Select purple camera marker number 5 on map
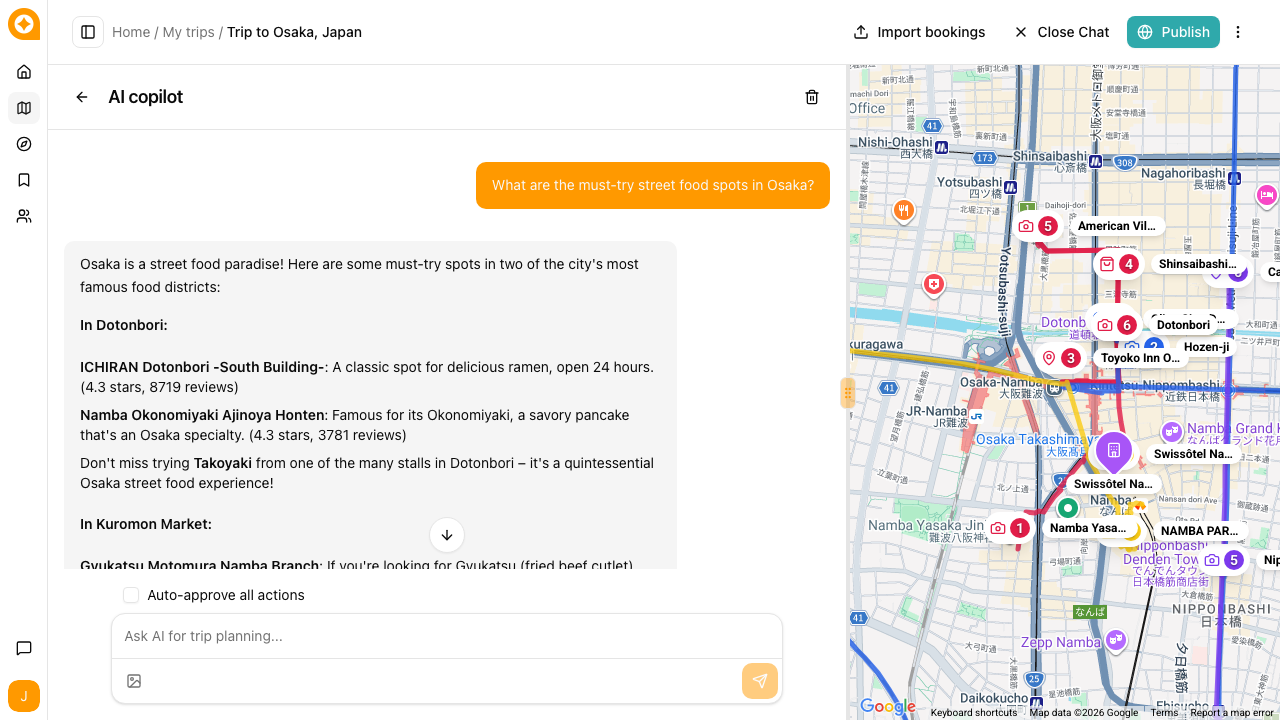Viewport: 1280px width, 720px height. 1223,560
